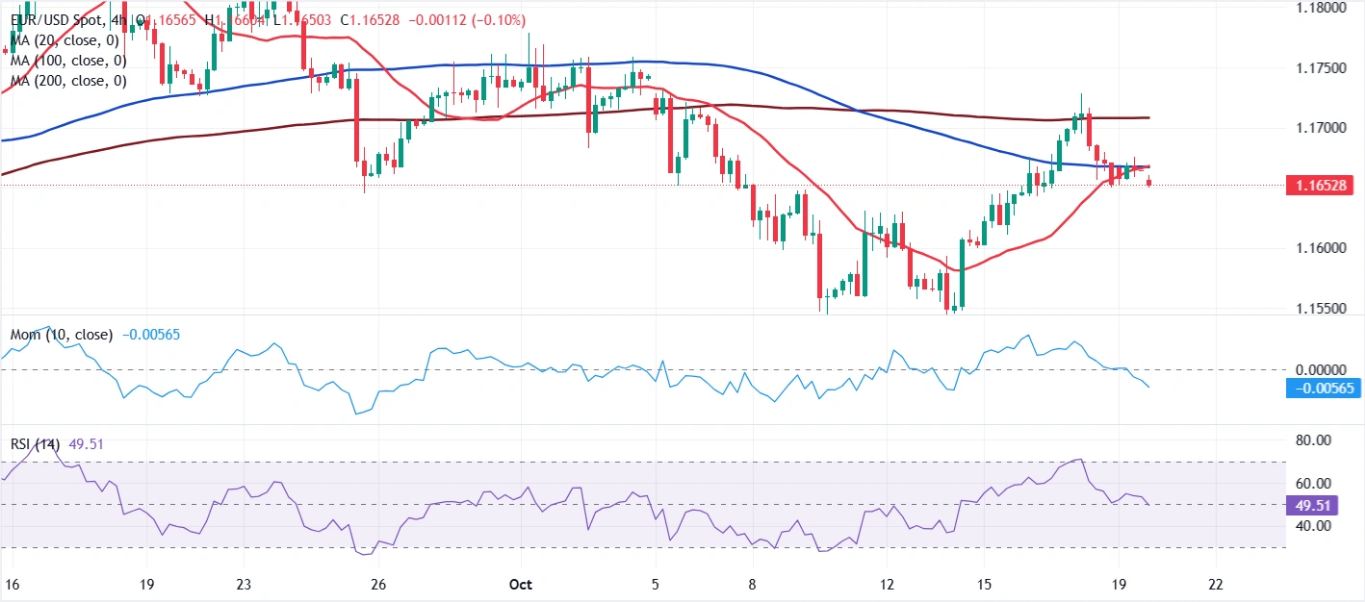Open the RSI (14) indicator legend
Image resolution: width=1365 pixels, height=602 pixels.
35,444
